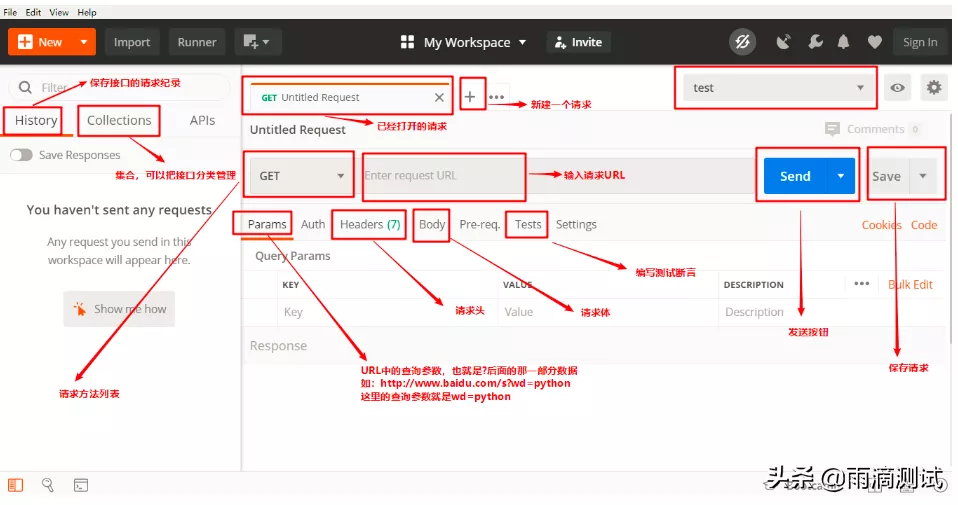Screen dimensions: 958x505
Task: Invite collaborators to workspace
Action: point(578,42)
